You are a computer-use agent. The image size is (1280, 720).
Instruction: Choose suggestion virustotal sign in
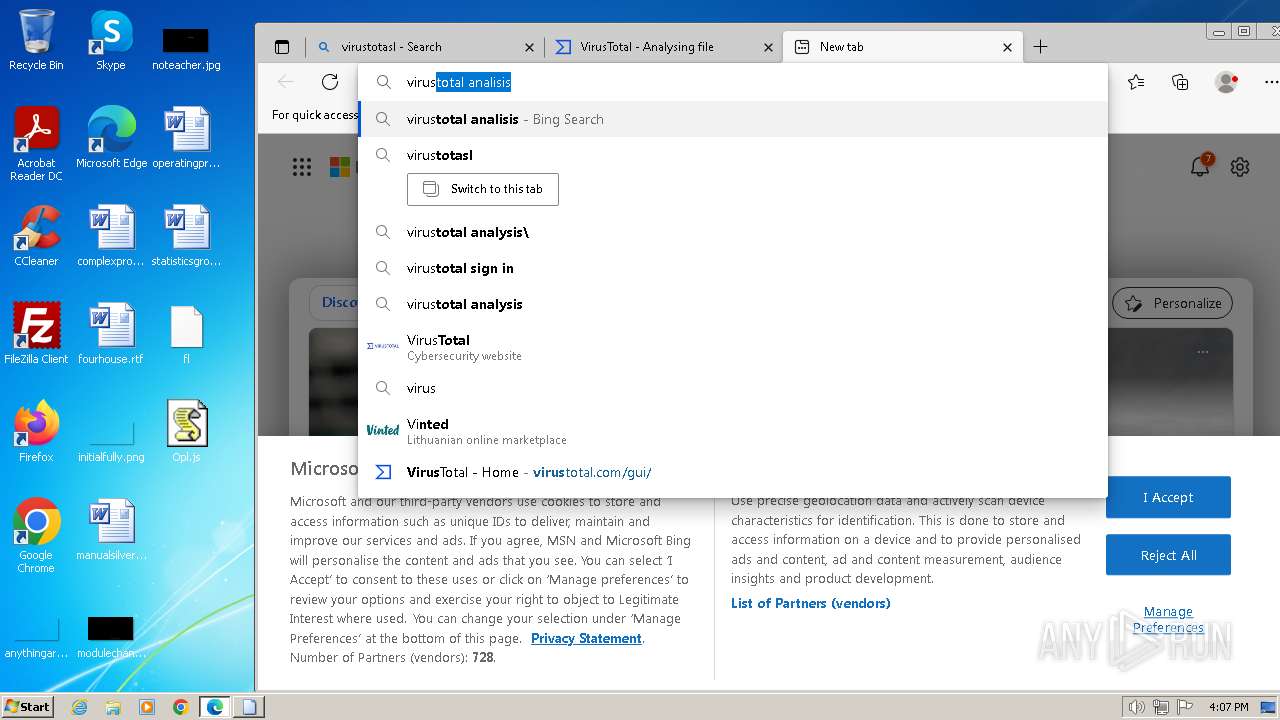pos(733,268)
